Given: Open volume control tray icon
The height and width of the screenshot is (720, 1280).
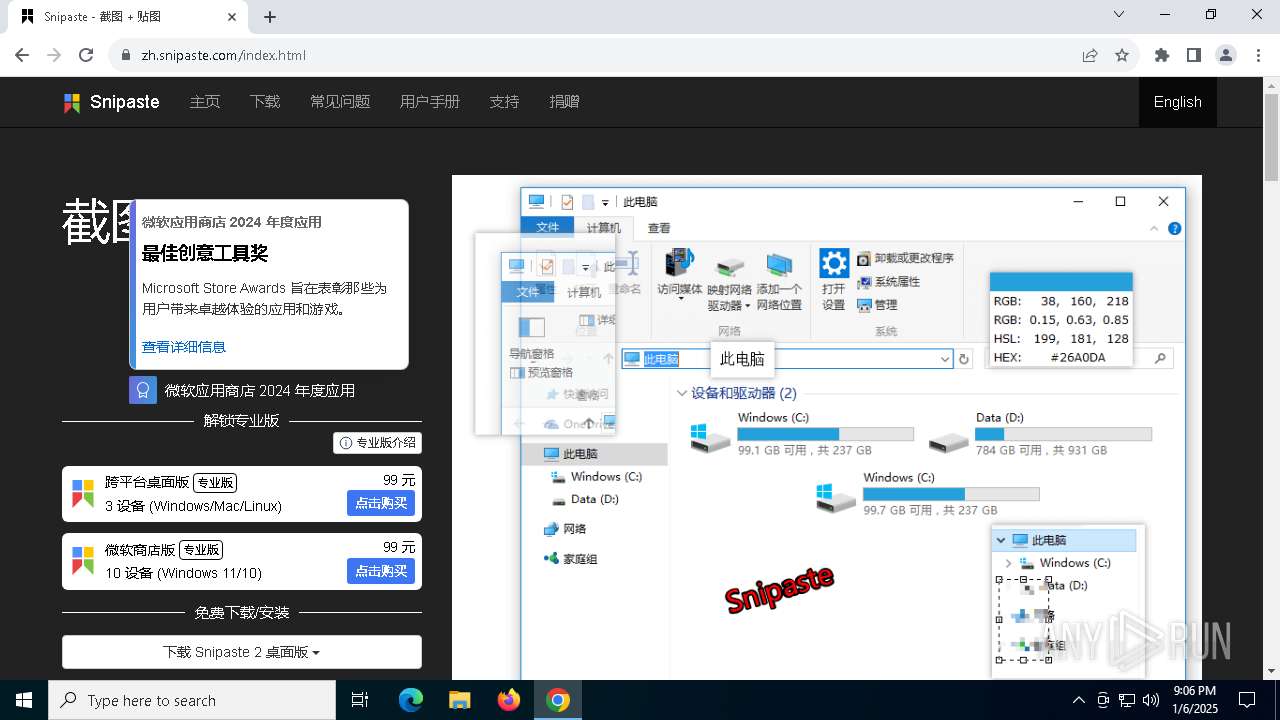Looking at the screenshot, I should click(x=1150, y=700).
